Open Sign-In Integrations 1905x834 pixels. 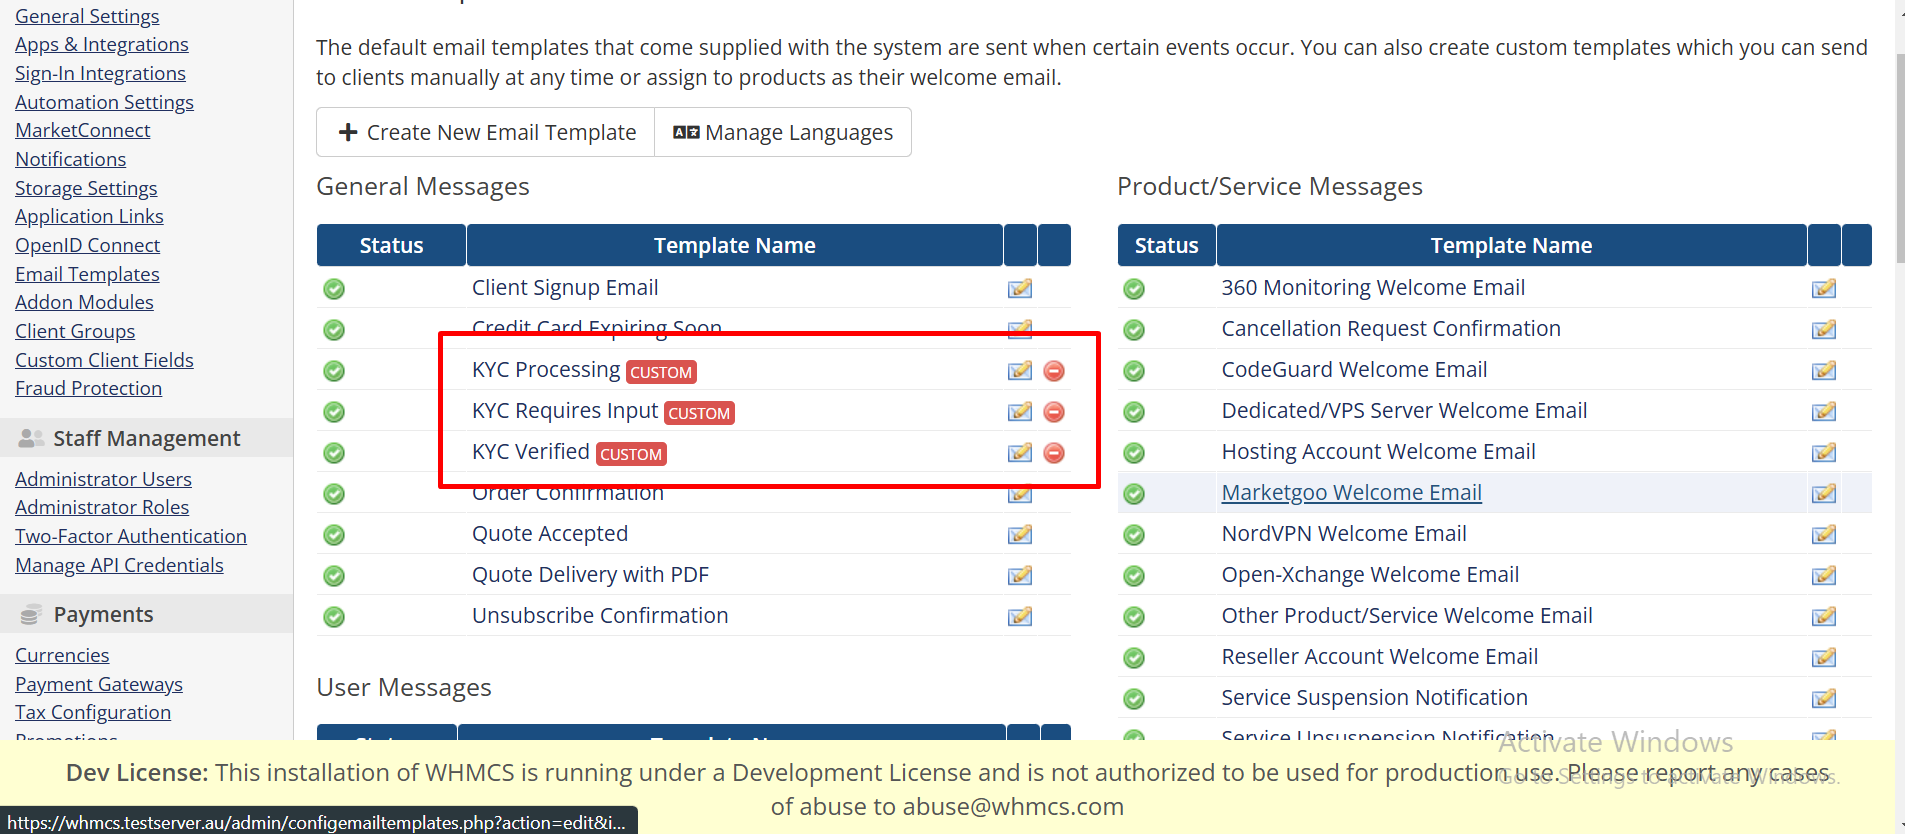[x=100, y=74]
